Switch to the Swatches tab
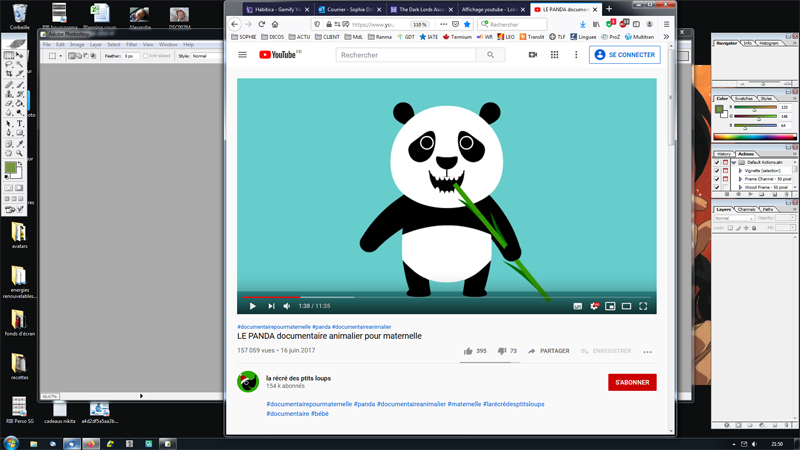Image resolution: width=800 pixels, height=450 pixels. click(x=744, y=98)
